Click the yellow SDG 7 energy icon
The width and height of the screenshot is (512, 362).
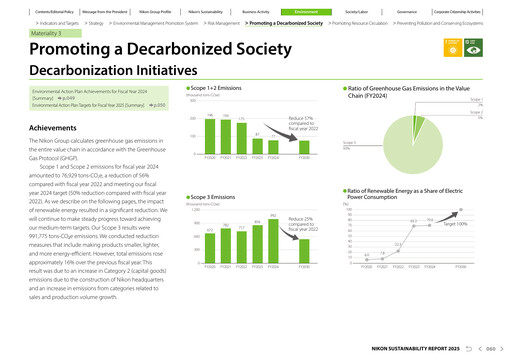(x=453, y=48)
